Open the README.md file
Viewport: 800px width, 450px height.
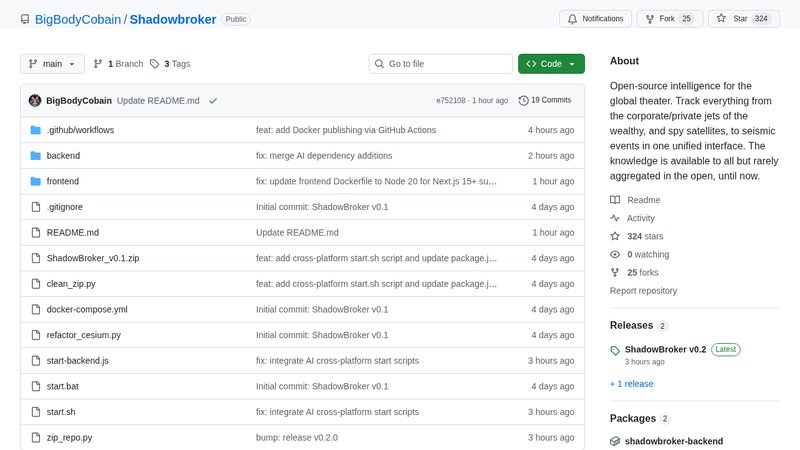point(73,232)
